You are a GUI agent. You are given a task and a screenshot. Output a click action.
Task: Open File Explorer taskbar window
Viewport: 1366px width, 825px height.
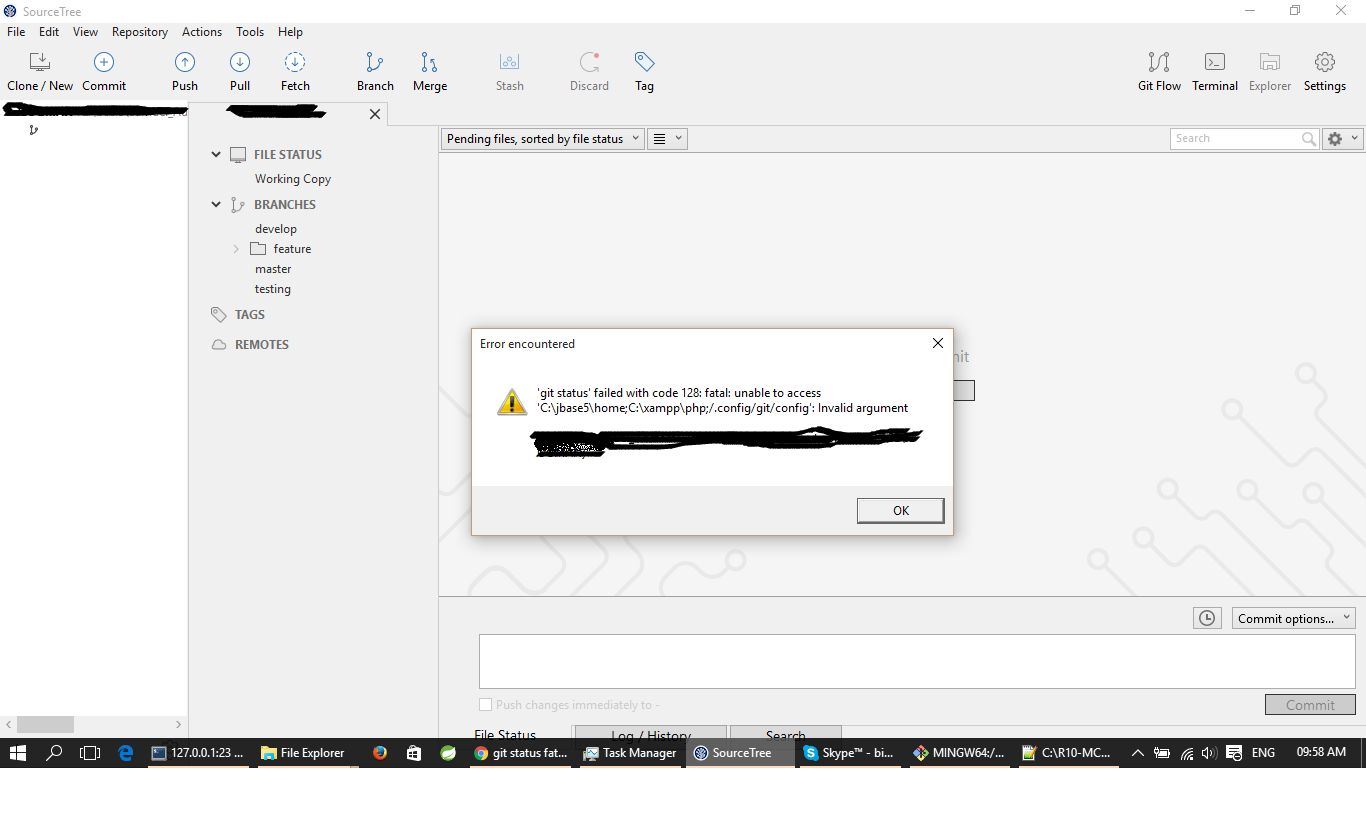click(303, 753)
